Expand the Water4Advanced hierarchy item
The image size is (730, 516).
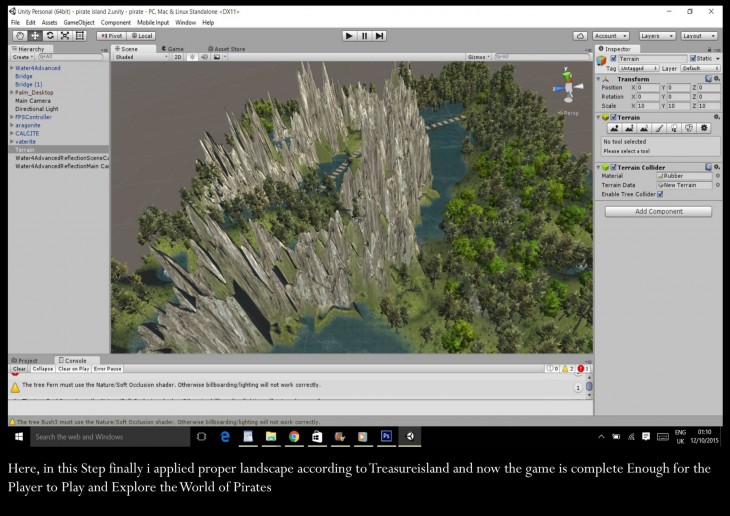(x=11, y=68)
